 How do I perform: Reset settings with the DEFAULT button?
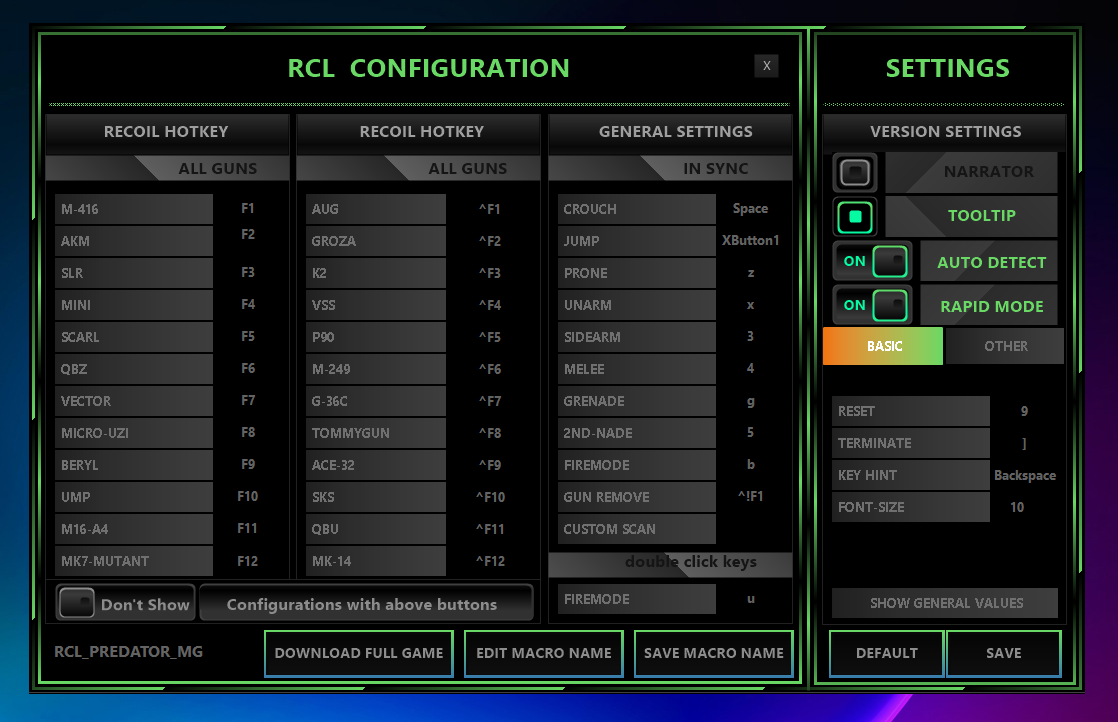886,653
